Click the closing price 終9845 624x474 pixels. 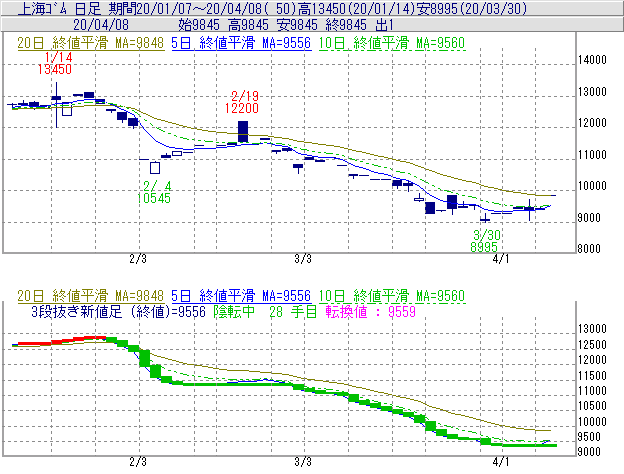pyautogui.click(x=346, y=25)
